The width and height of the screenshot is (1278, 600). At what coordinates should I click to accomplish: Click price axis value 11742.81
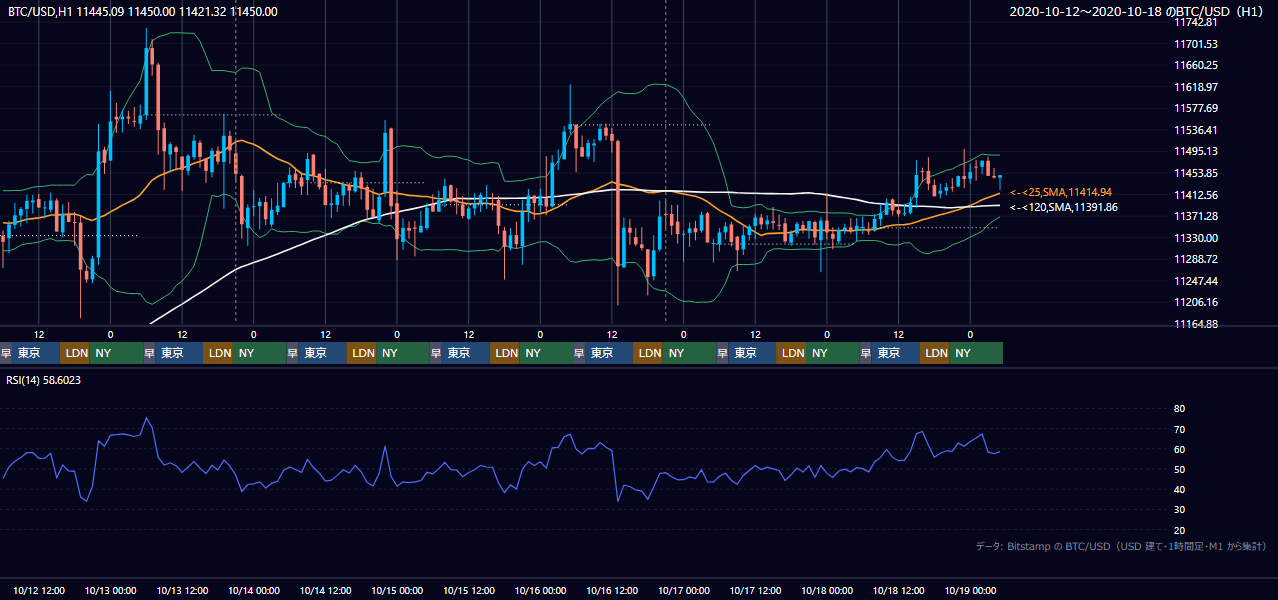tap(1195, 22)
